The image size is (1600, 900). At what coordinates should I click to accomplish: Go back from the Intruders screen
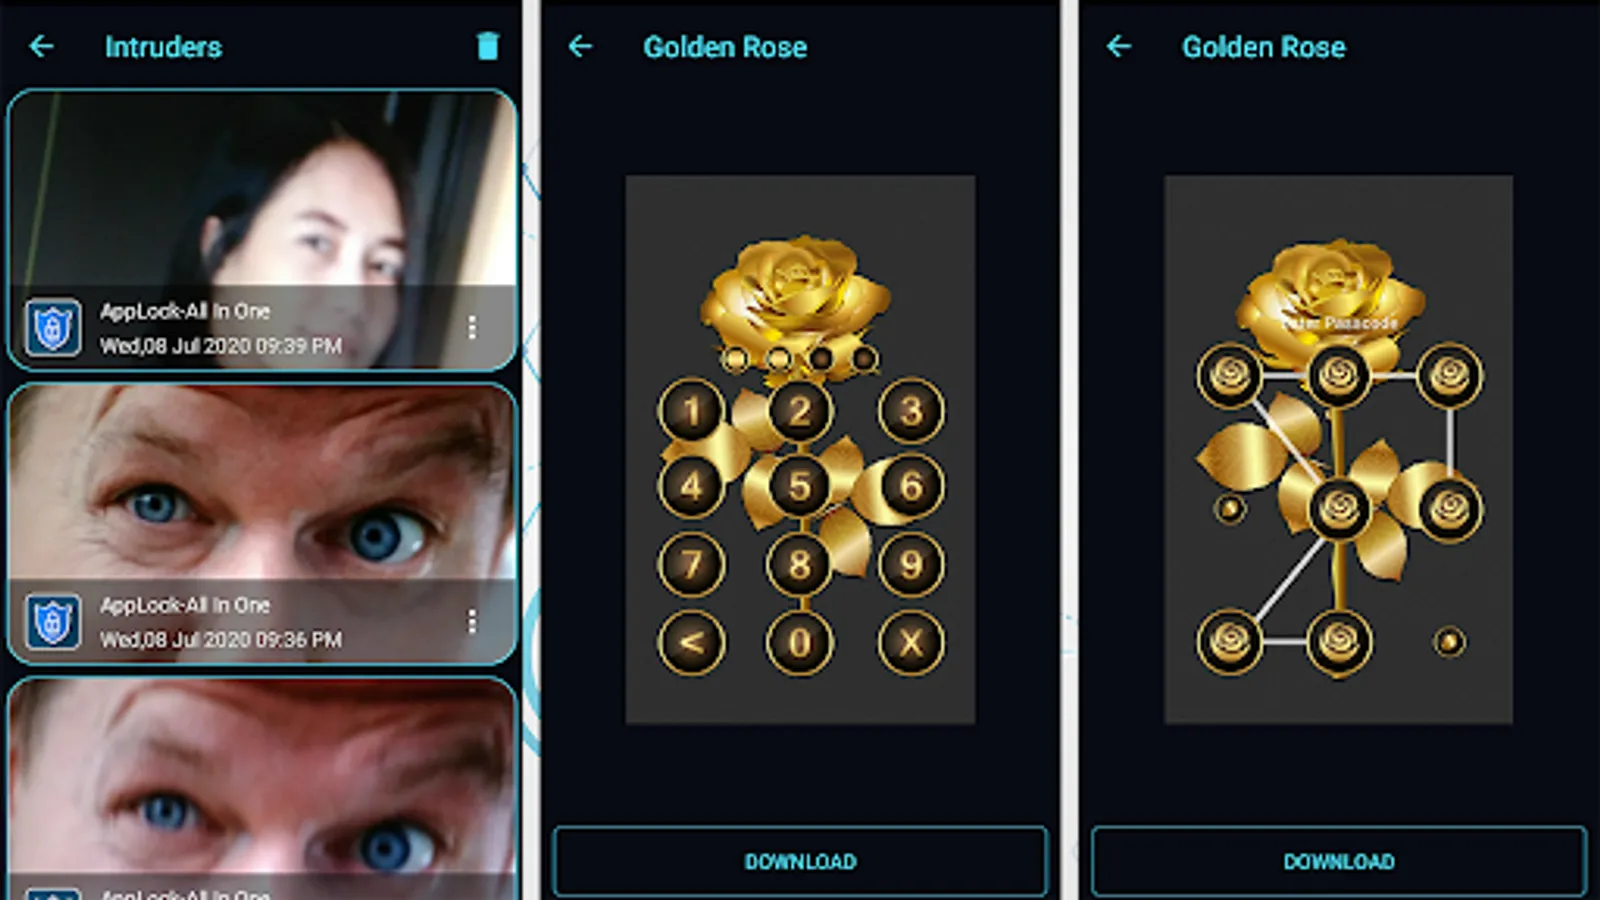click(x=42, y=46)
